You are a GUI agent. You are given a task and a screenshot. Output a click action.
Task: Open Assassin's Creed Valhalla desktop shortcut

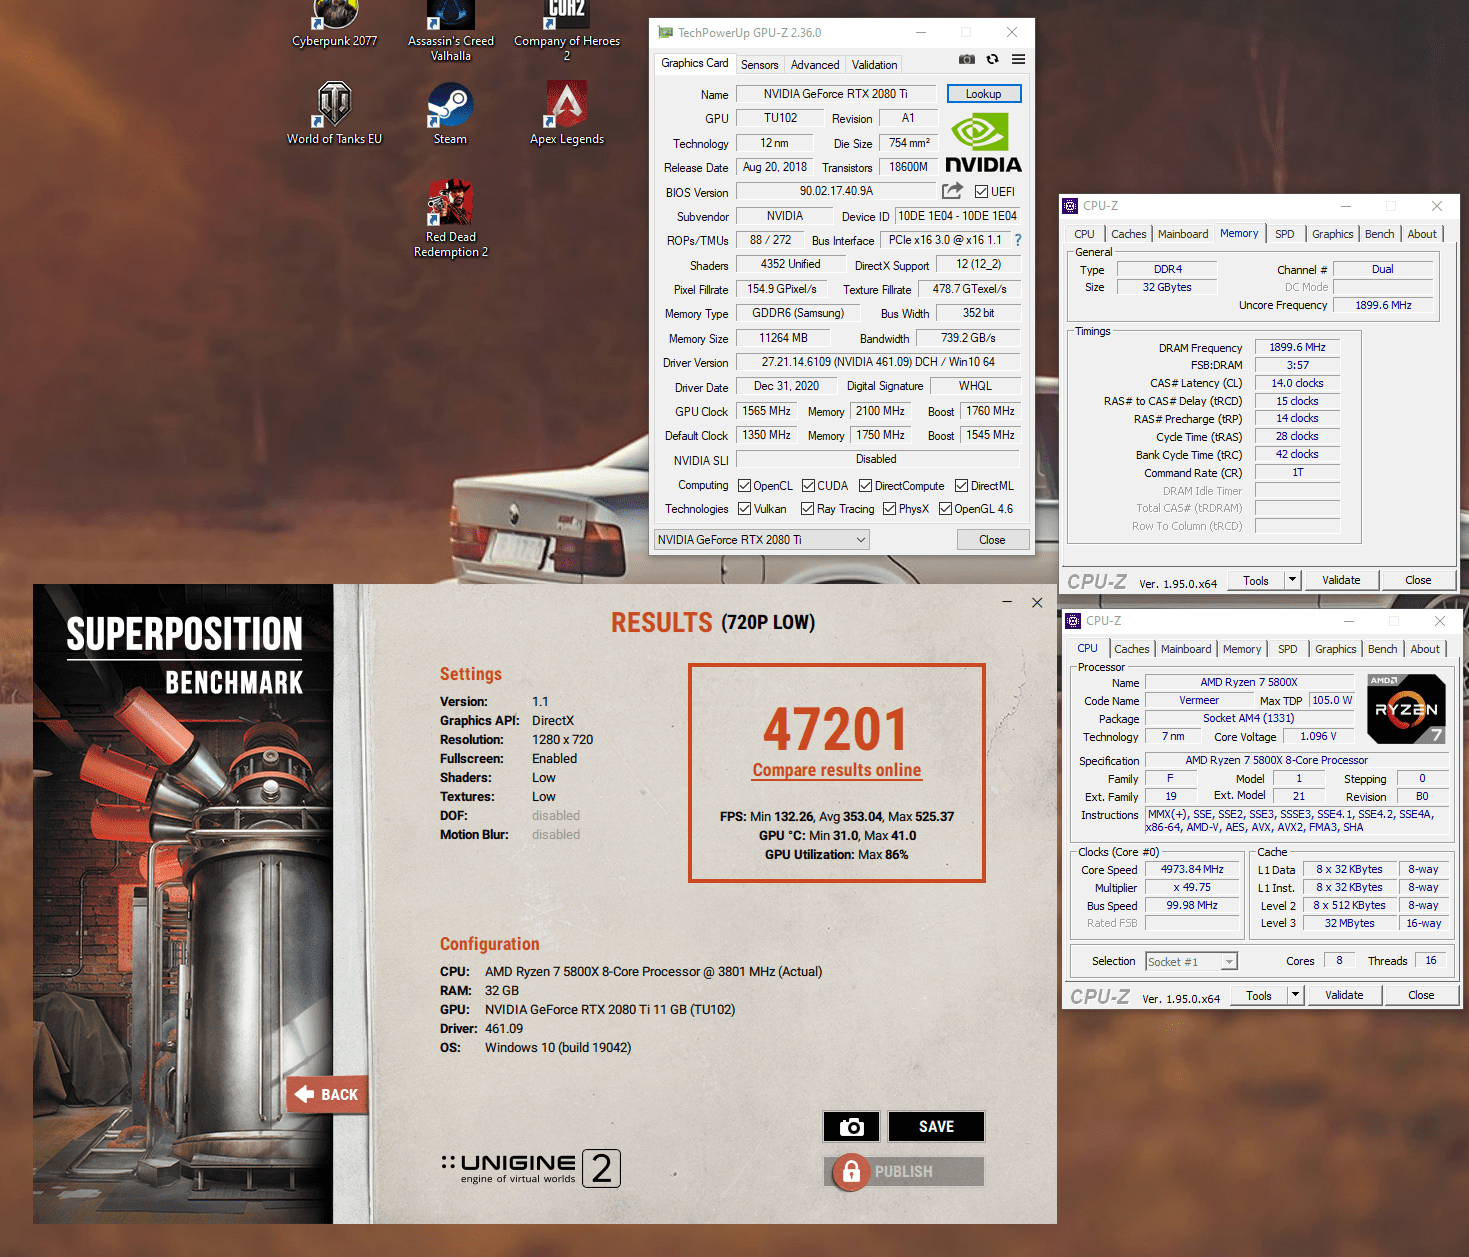[450, 31]
